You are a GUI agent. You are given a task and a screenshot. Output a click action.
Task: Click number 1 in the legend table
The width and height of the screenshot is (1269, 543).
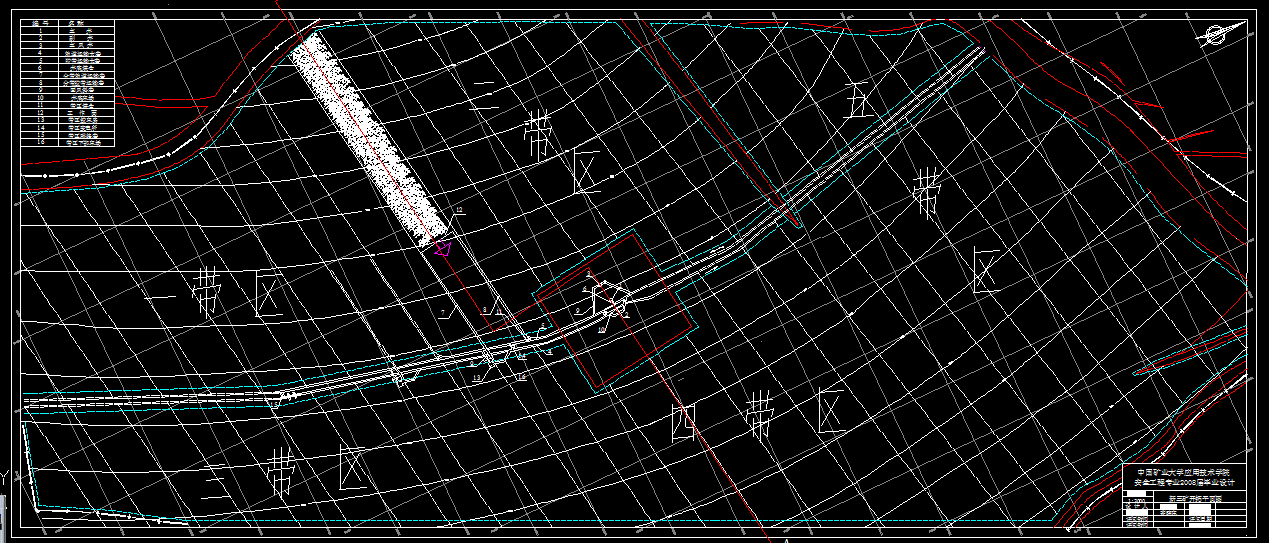point(40,31)
